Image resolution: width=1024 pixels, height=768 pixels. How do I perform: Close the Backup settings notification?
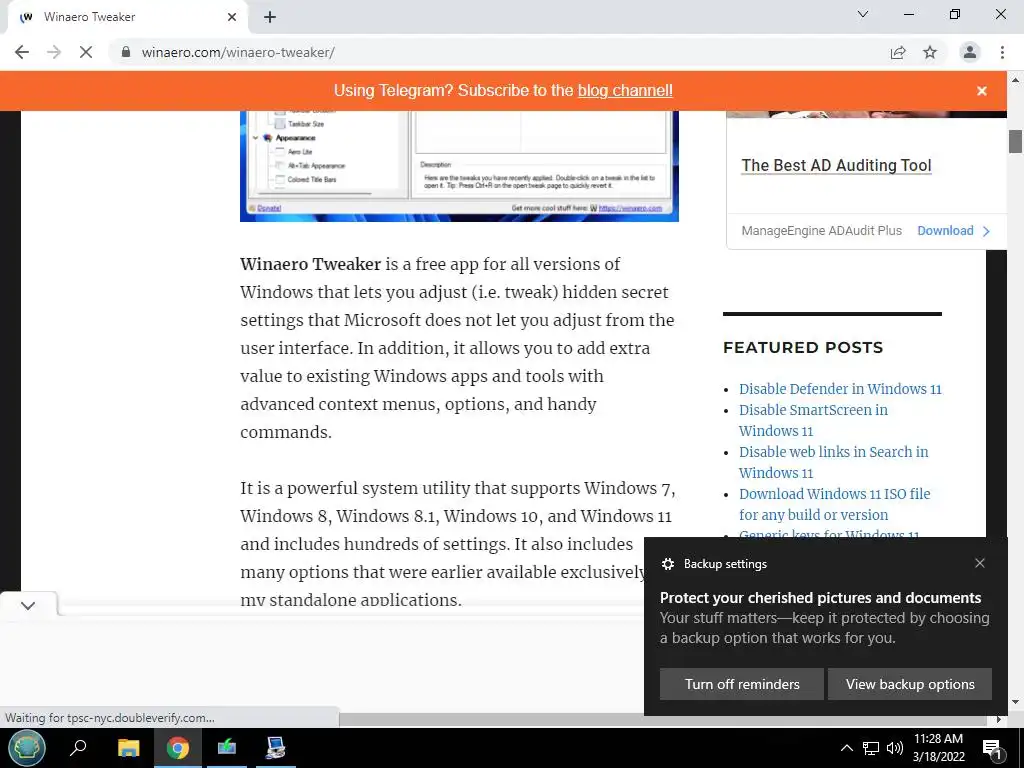[x=980, y=563]
